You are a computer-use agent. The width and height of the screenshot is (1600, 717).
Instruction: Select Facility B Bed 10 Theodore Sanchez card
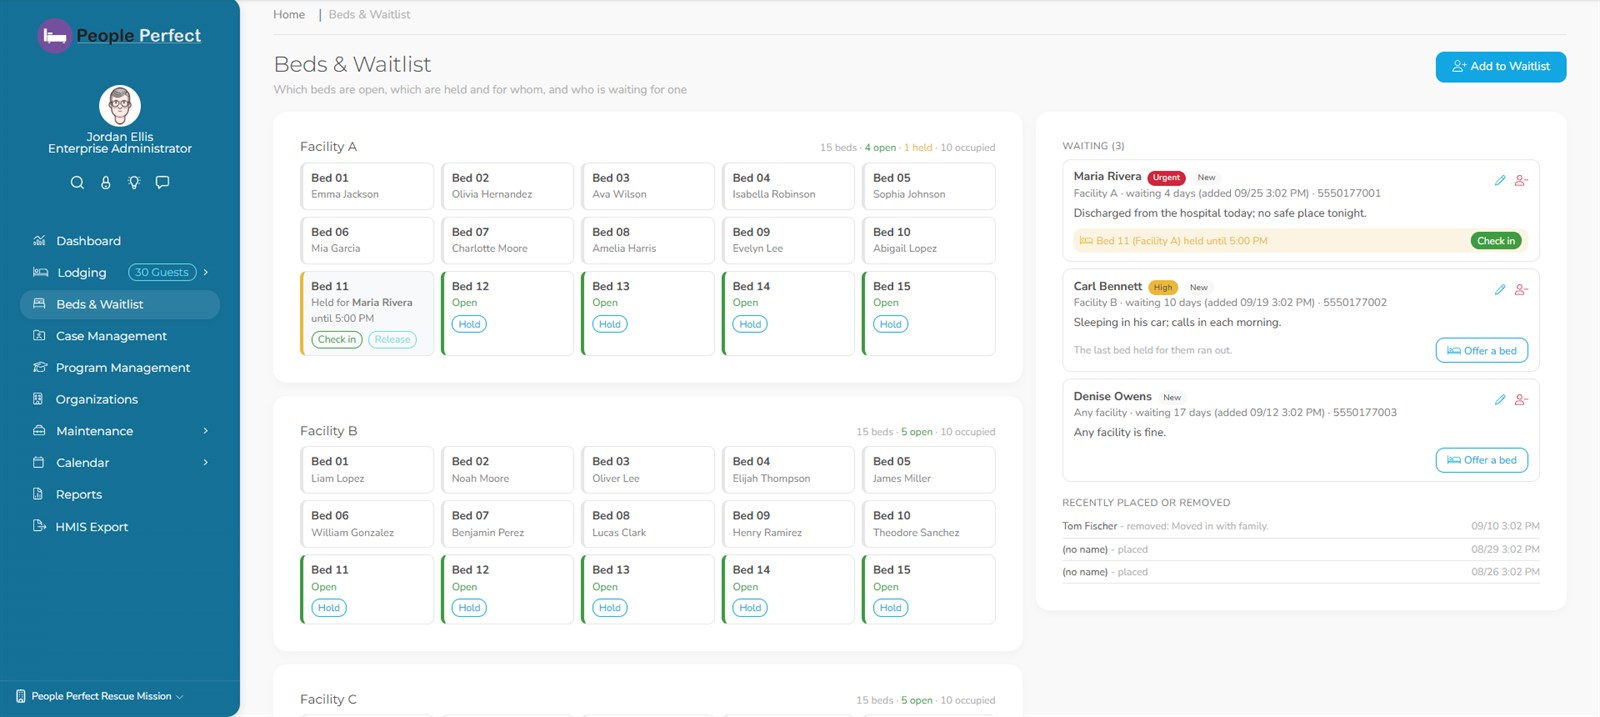point(929,524)
